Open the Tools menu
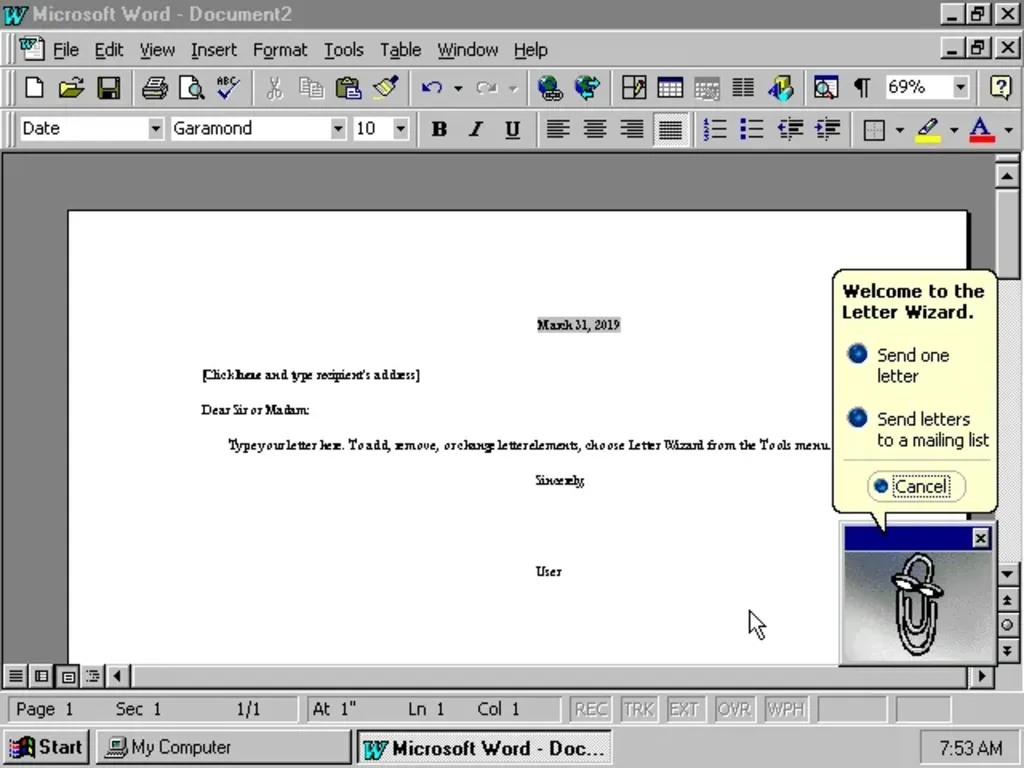This screenshot has width=1024, height=768. click(x=344, y=50)
